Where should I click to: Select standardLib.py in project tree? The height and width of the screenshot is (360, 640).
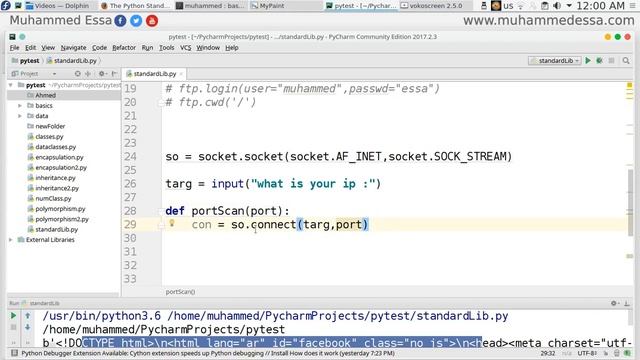(x=52, y=229)
